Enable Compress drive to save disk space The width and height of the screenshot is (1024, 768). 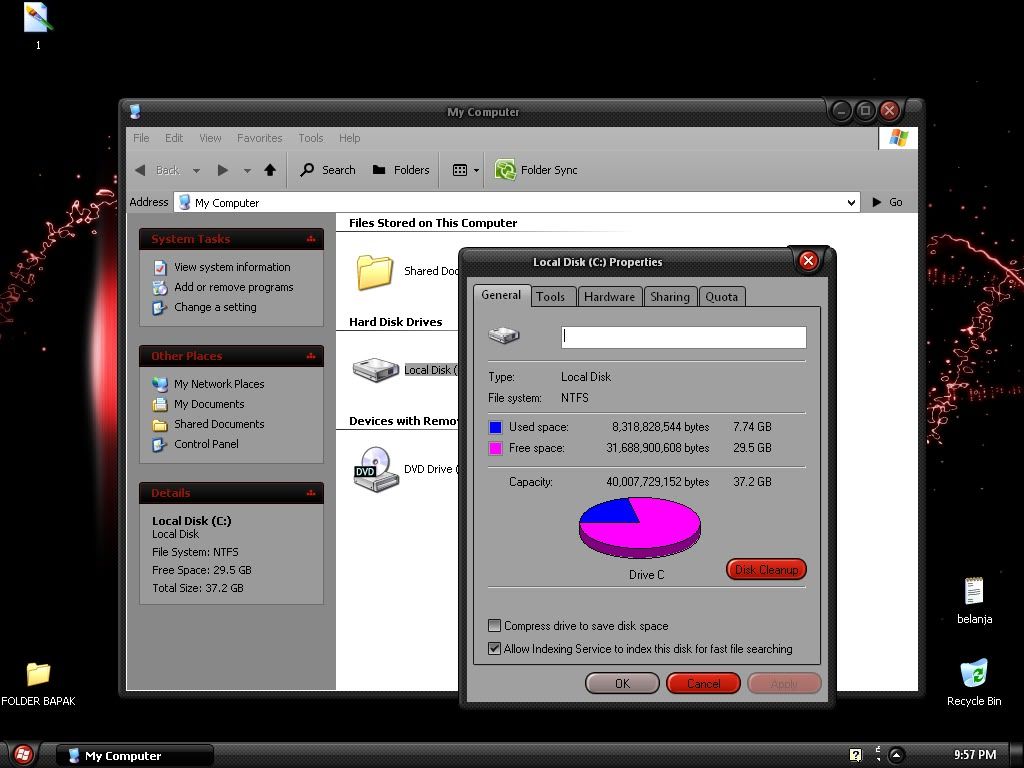coord(494,626)
